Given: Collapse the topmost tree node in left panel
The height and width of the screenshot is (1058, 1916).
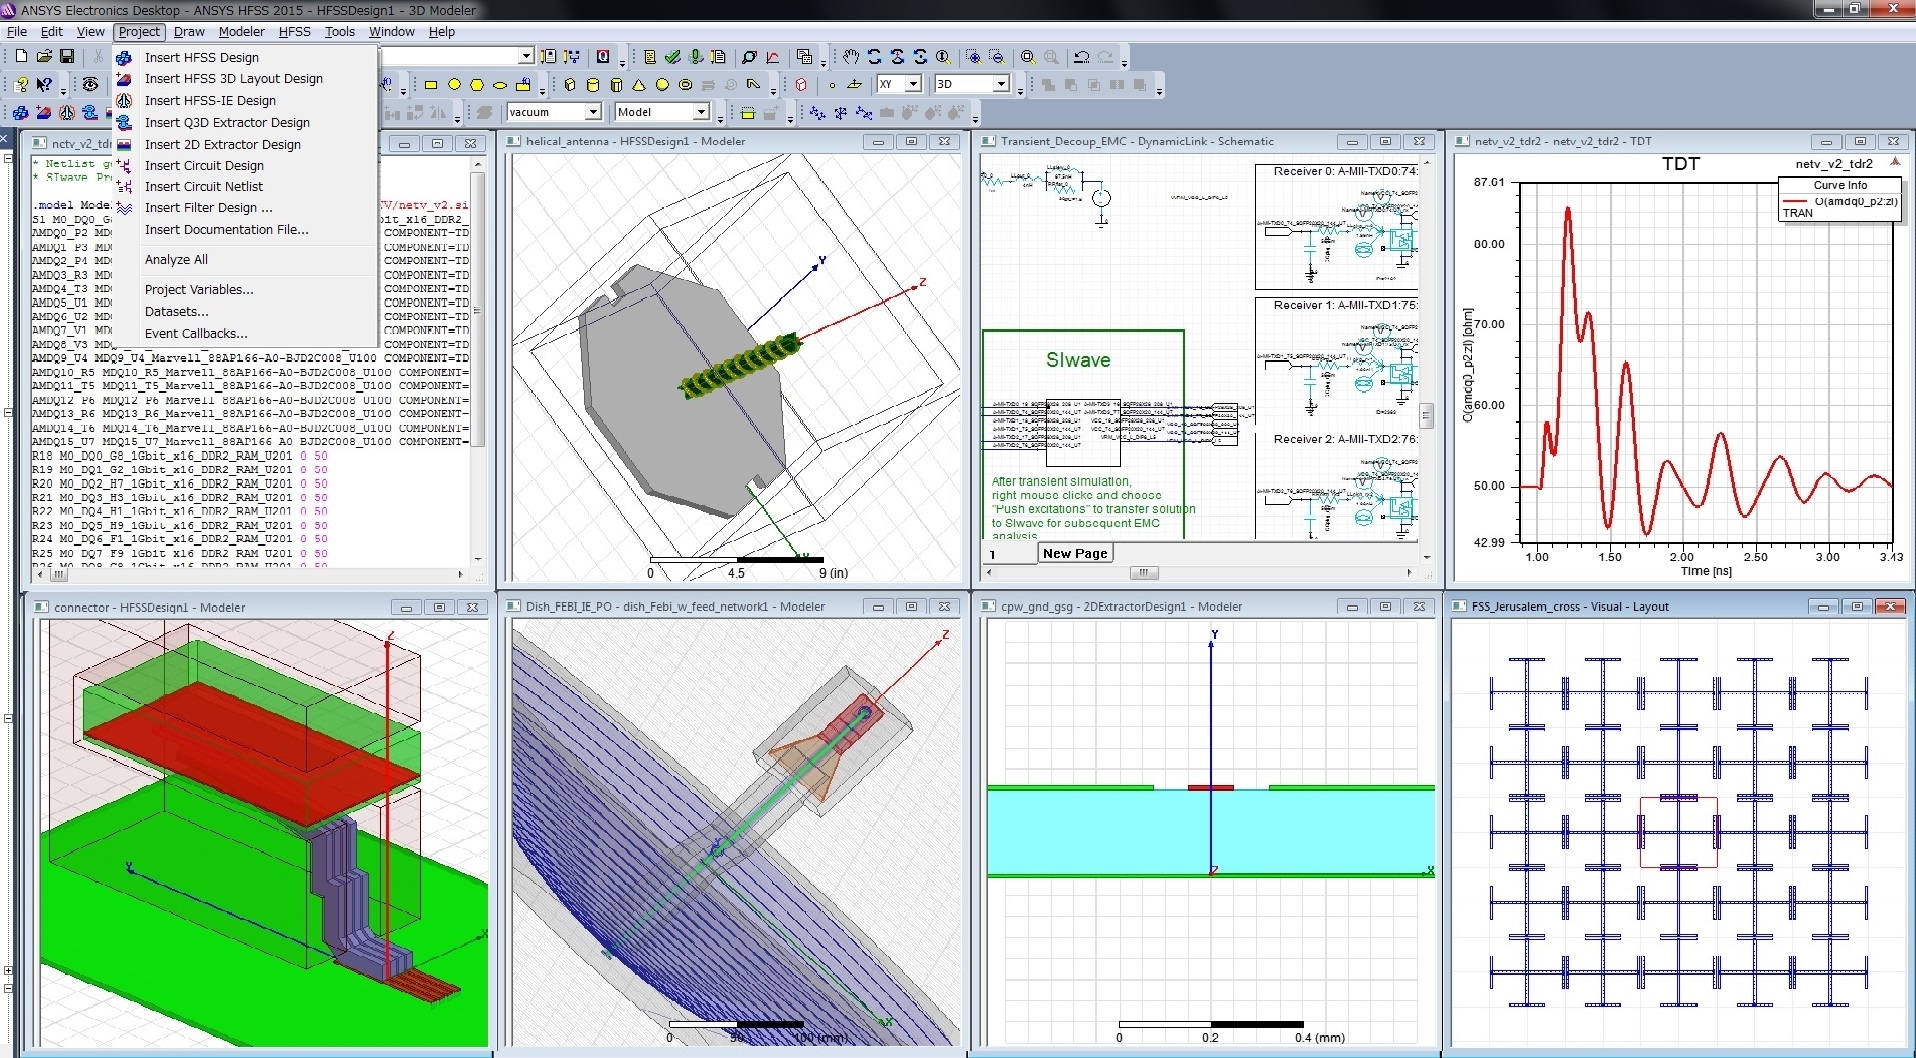Looking at the screenshot, I should pos(8,159).
